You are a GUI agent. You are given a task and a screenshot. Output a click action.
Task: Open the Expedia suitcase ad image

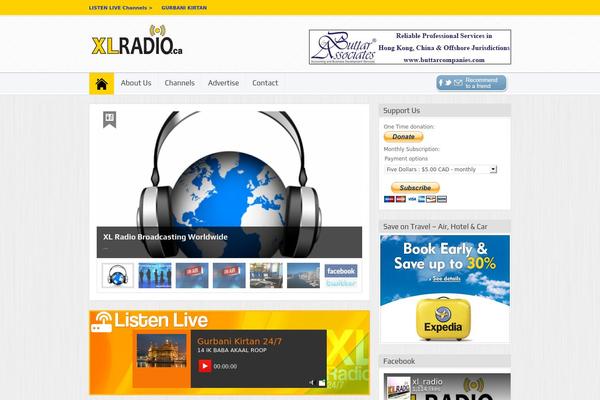coord(443,319)
